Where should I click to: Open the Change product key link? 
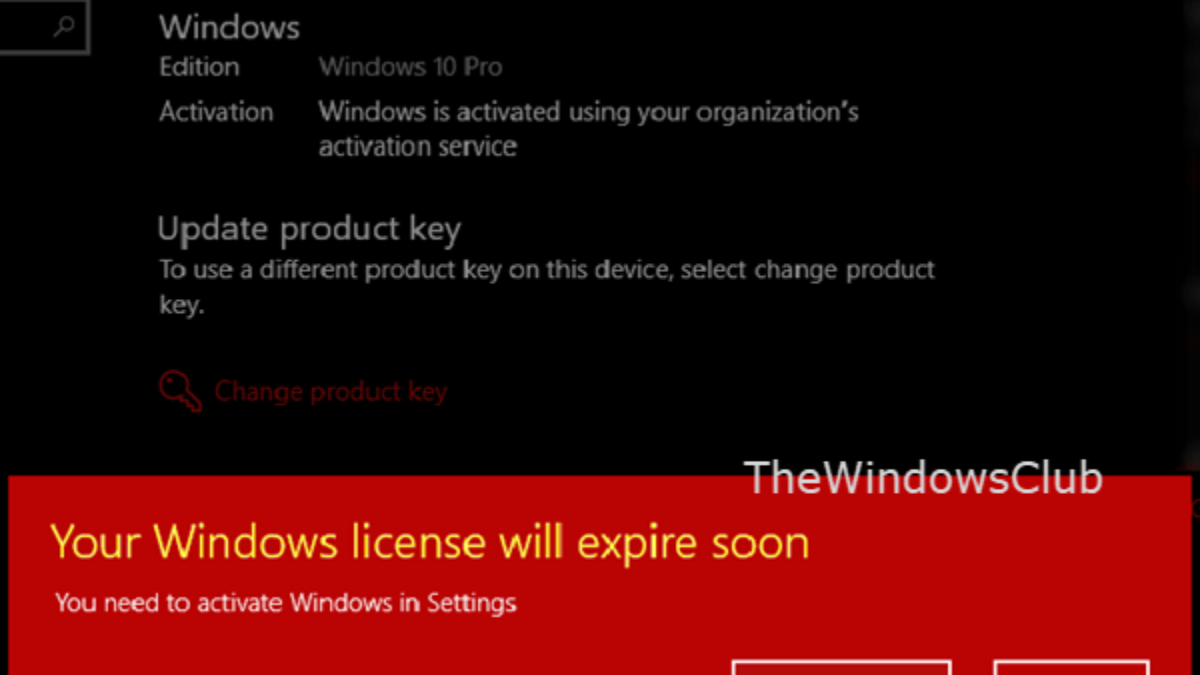(x=330, y=391)
